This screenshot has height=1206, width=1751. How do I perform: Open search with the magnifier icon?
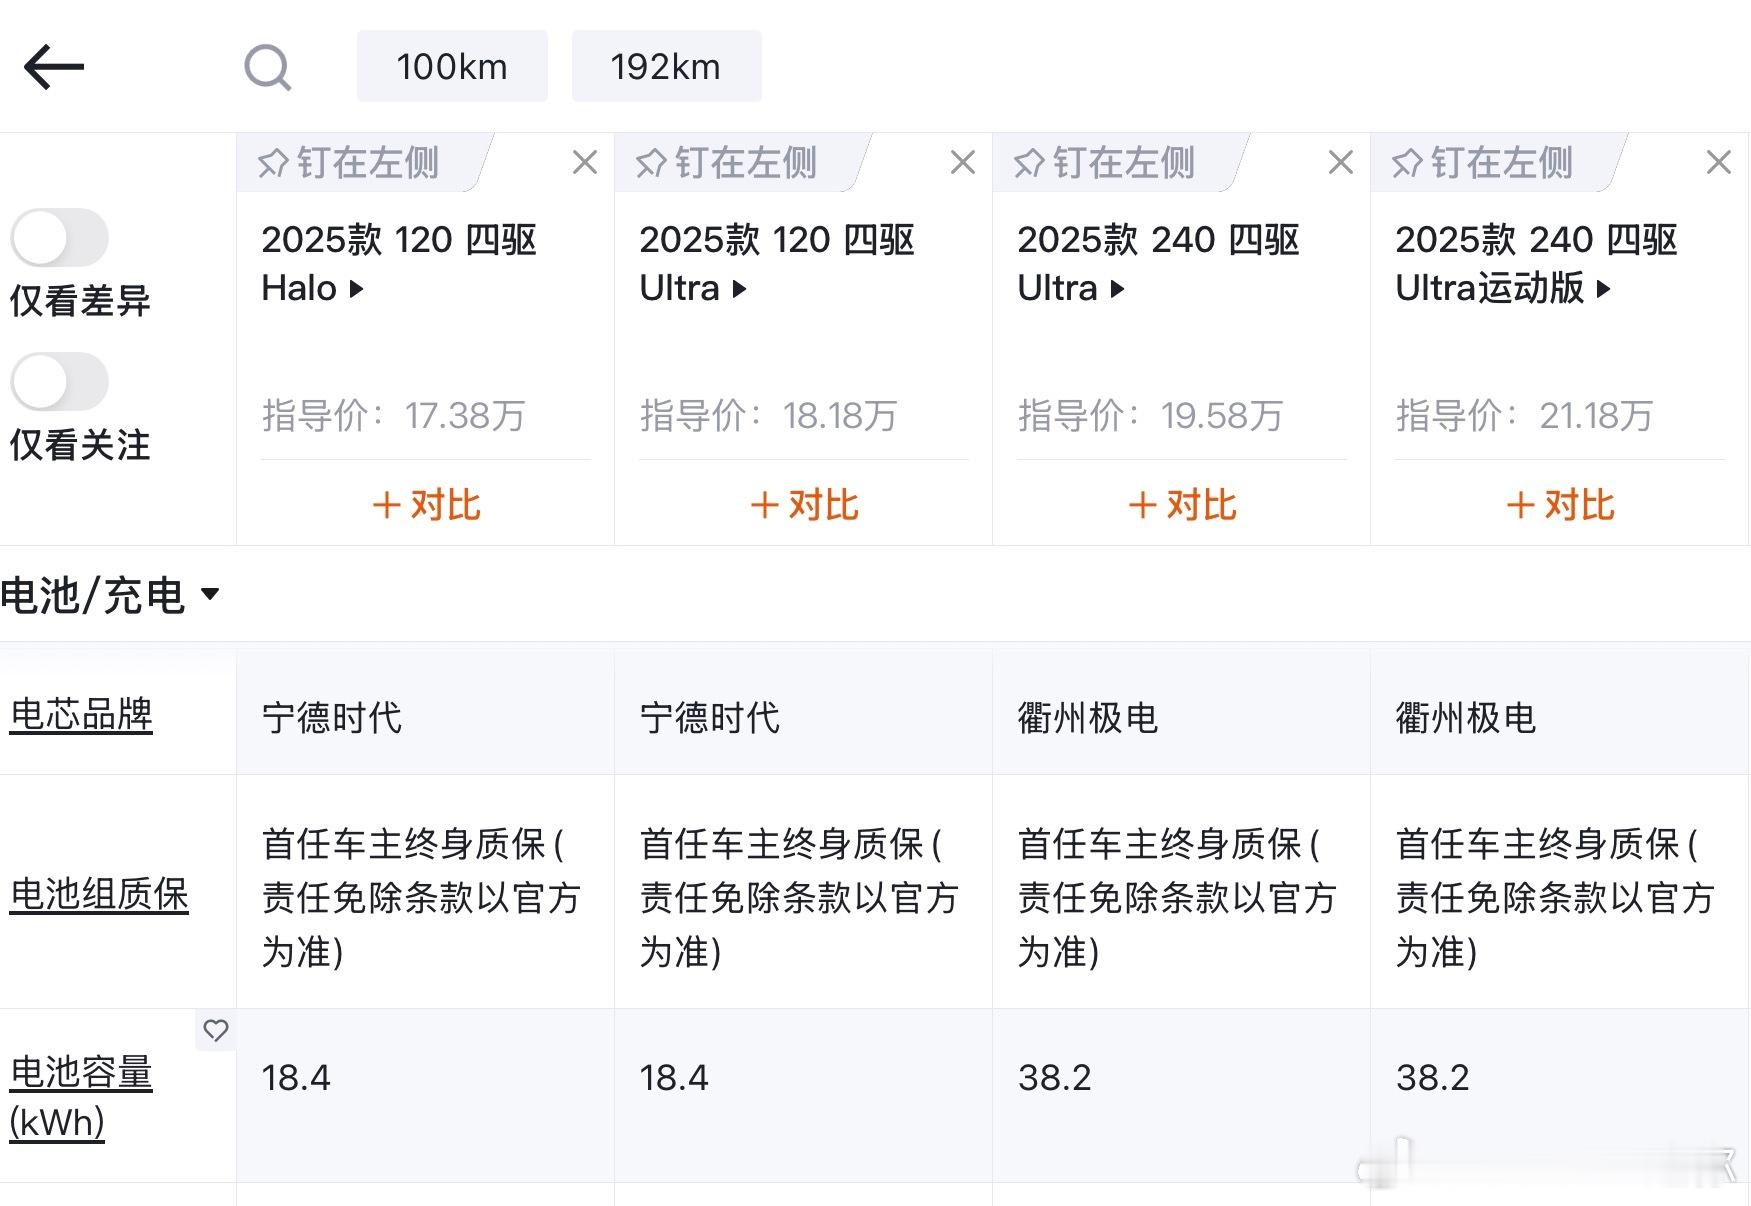point(268,68)
